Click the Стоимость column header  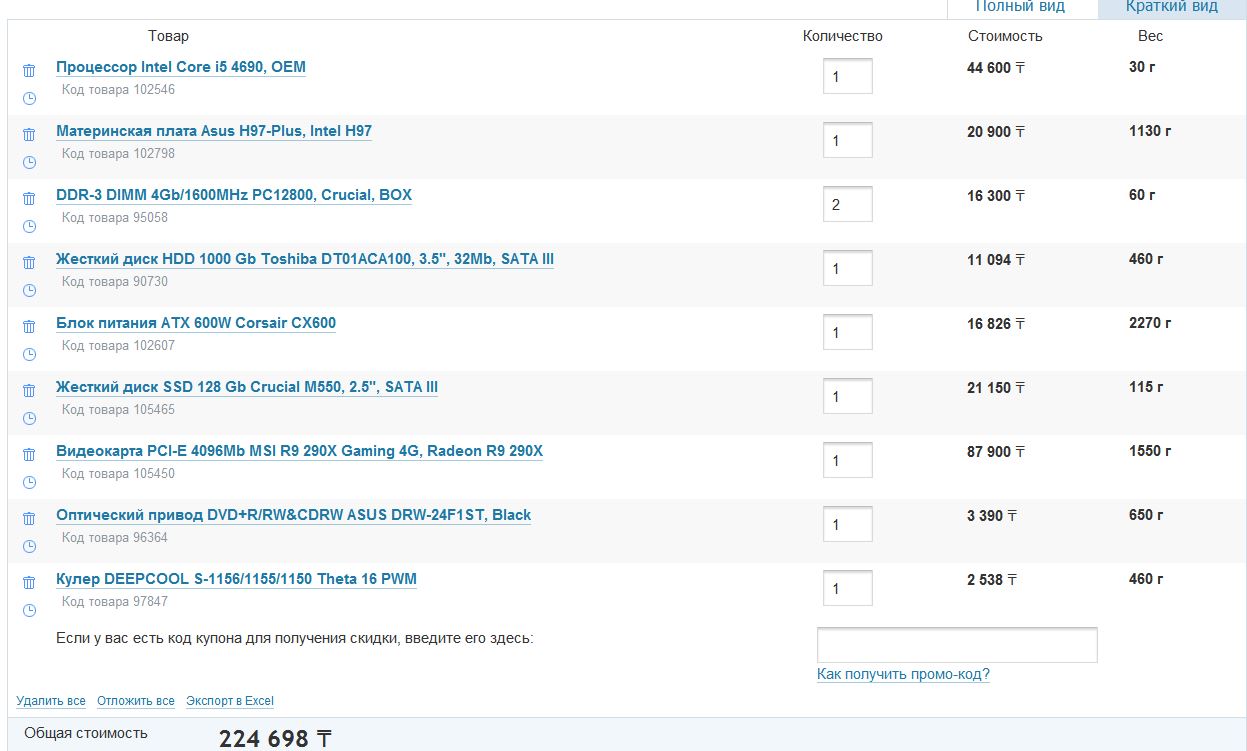click(1005, 36)
